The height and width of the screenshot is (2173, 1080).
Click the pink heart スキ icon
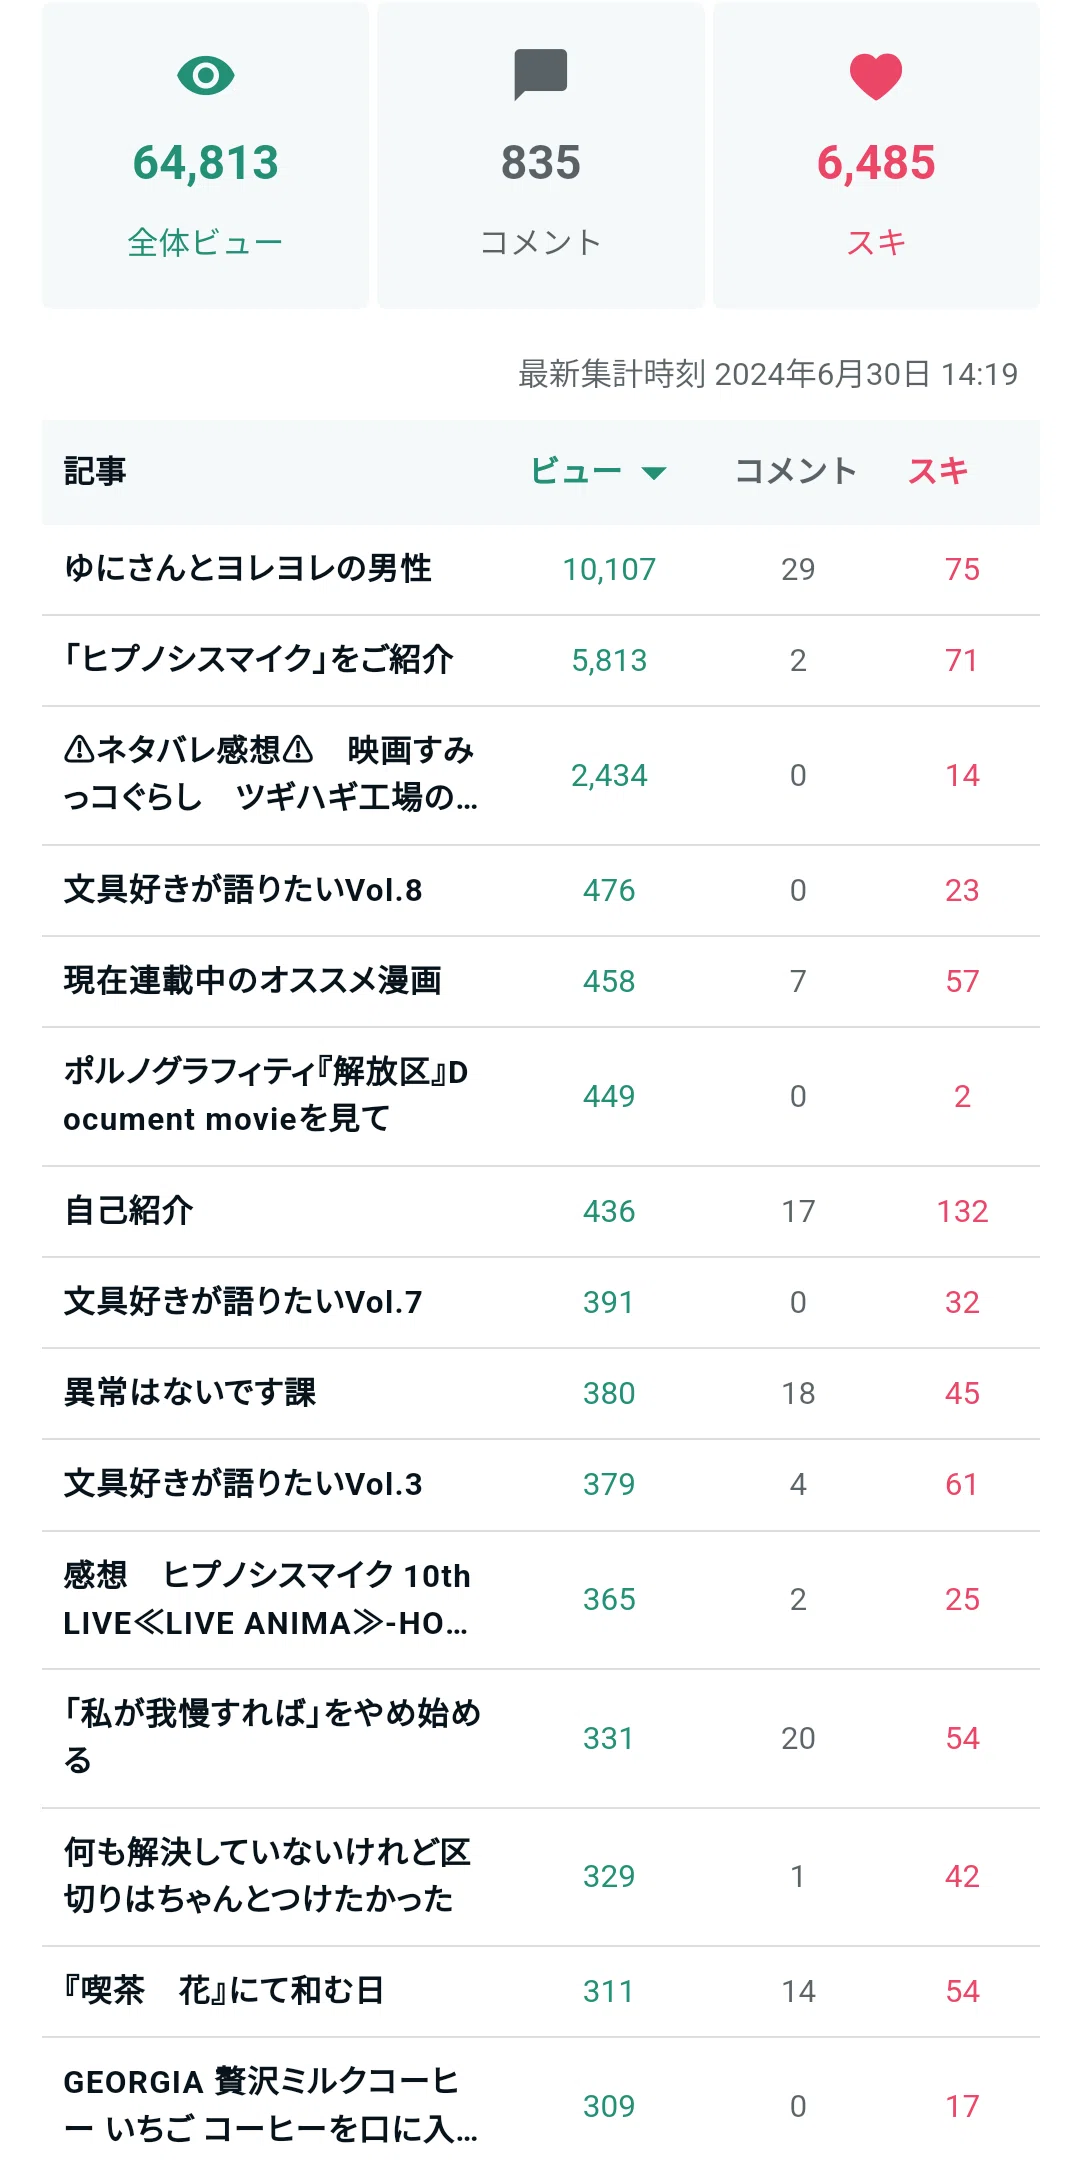pyautogui.click(x=876, y=77)
